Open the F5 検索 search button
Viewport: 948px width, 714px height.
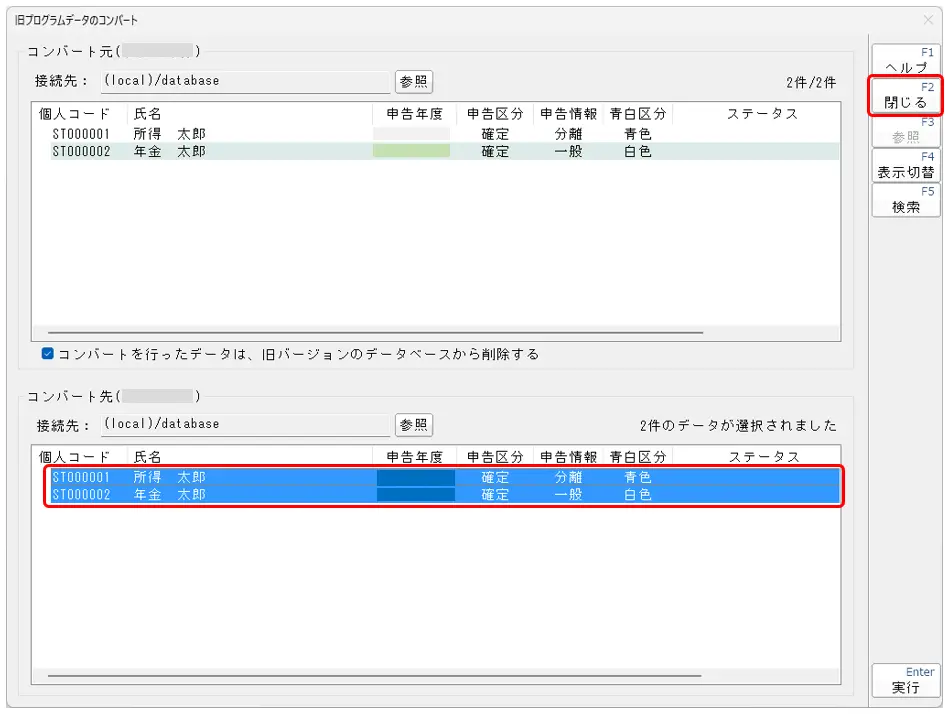click(906, 200)
